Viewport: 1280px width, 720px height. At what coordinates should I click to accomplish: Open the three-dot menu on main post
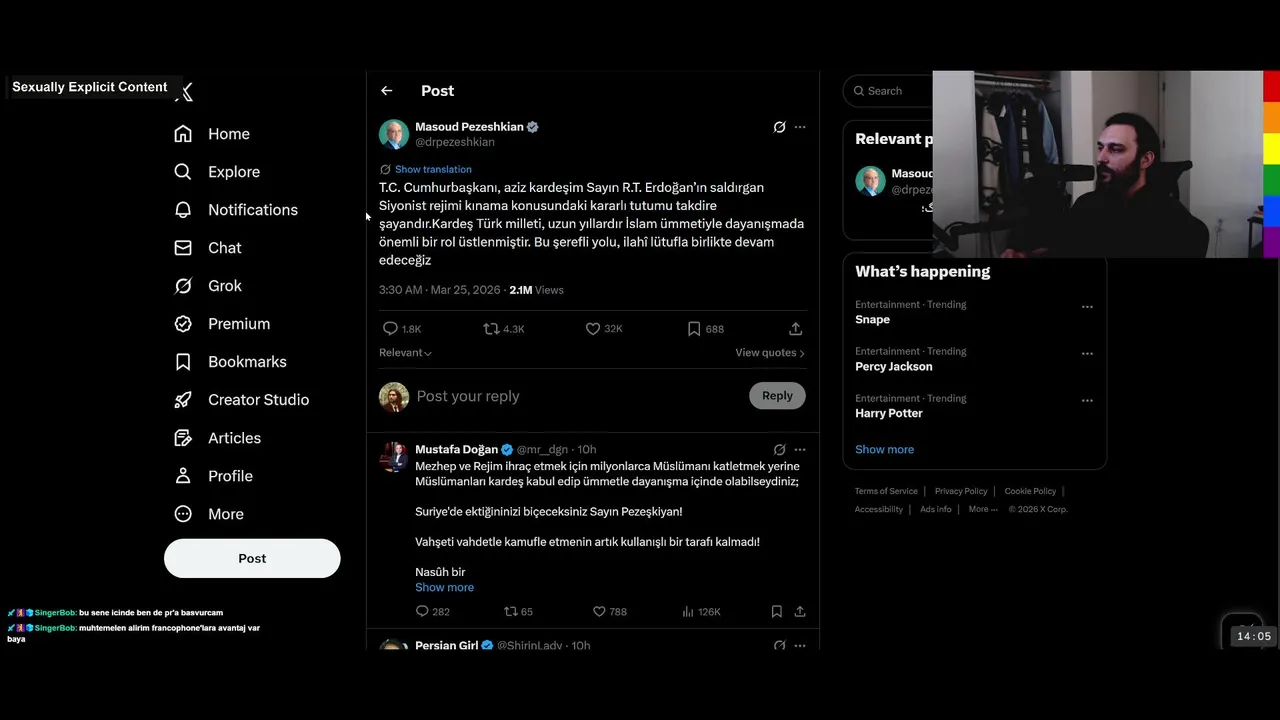[800, 127]
